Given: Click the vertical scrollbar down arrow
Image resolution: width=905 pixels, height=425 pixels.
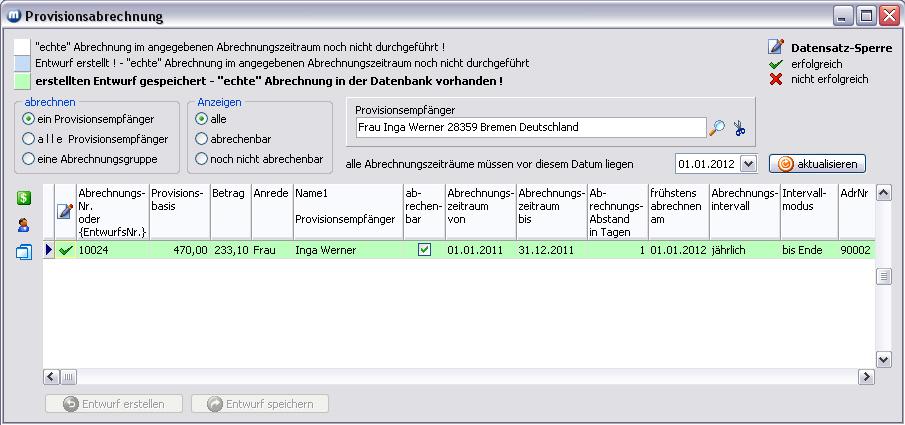Looking at the screenshot, I should point(883,359).
